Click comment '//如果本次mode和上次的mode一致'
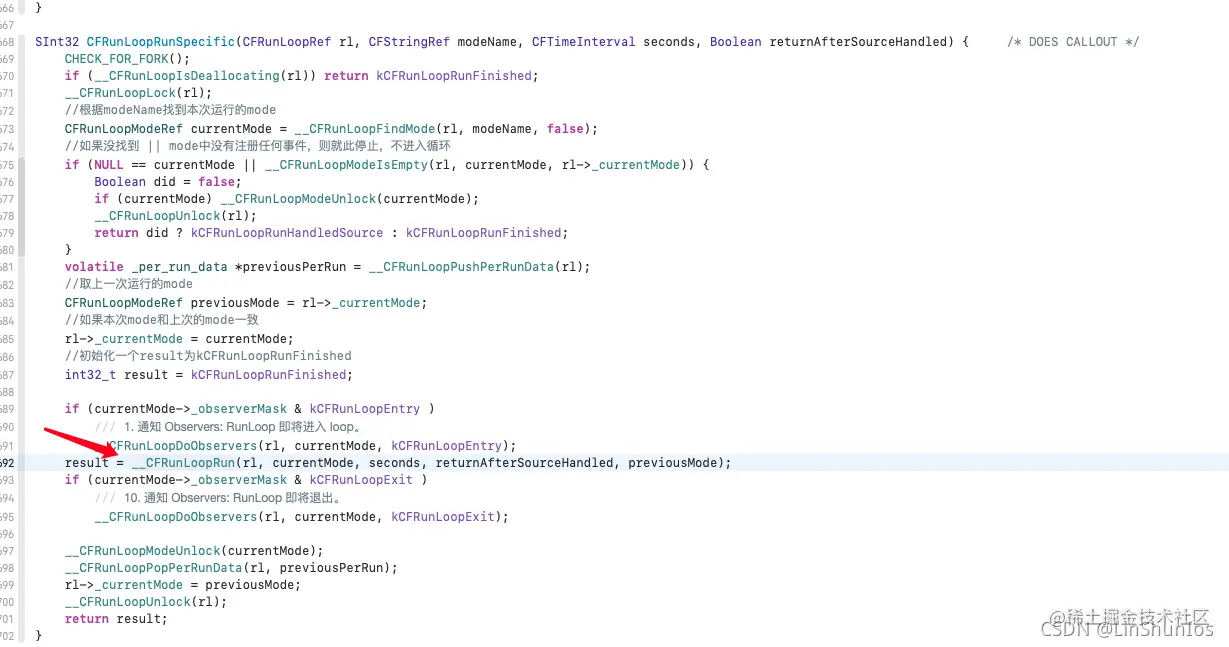Image resolution: width=1229 pixels, height=647 pixels. click(x=162, y=320)
